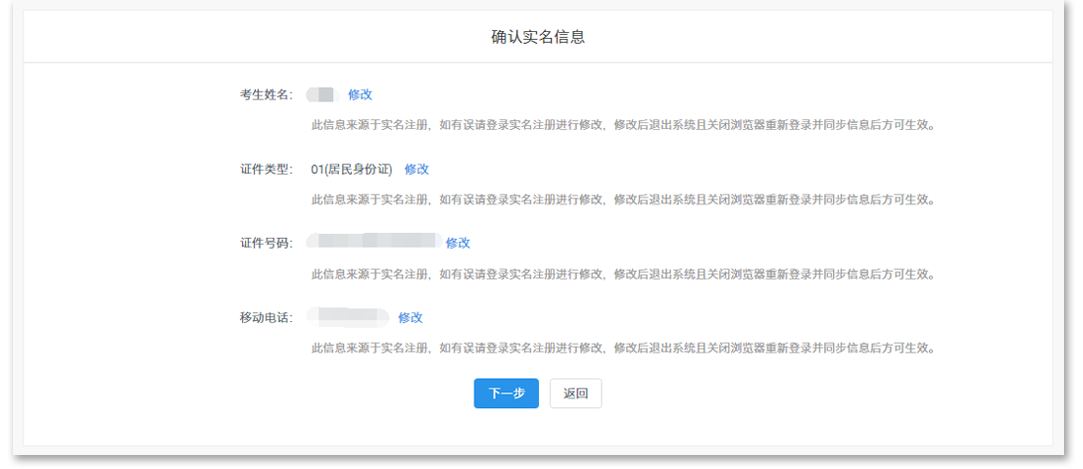Image resolution: width=1083 pixels, height=469 pixels.
Task: Click the 考生姓名 field label
Action: tap(266, 94)
